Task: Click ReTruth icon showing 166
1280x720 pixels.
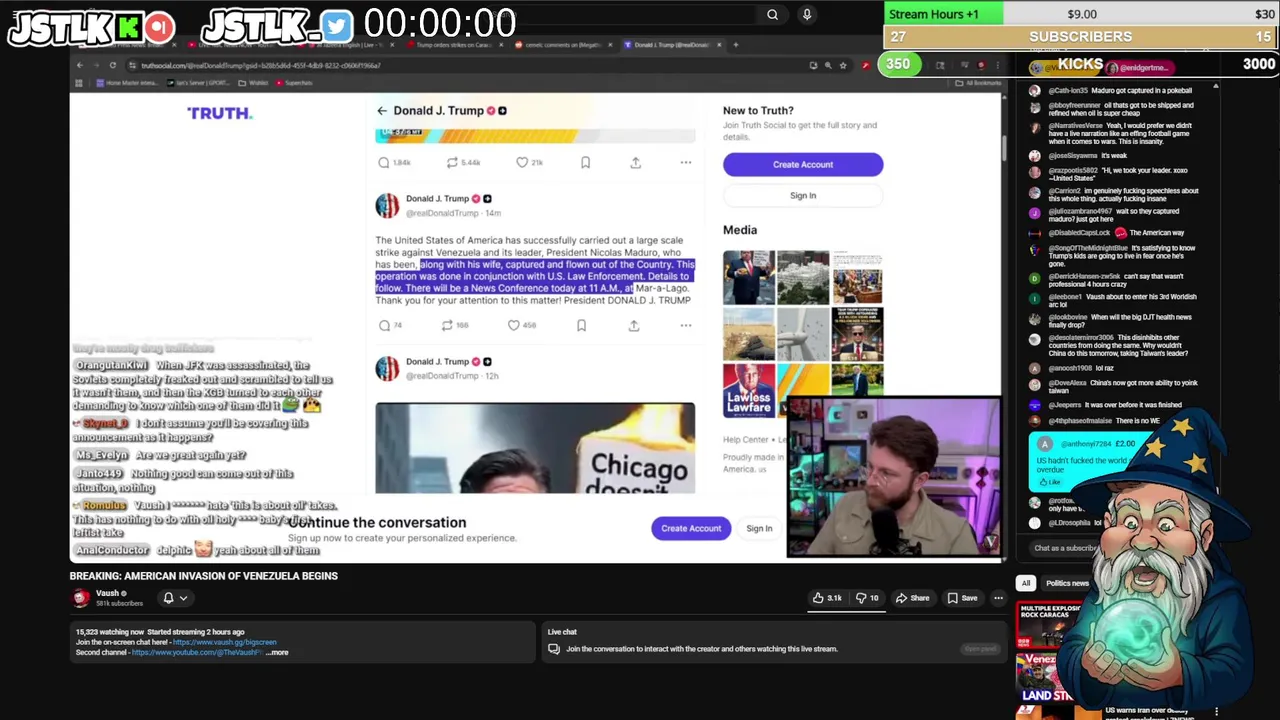Action: [447, 325]
